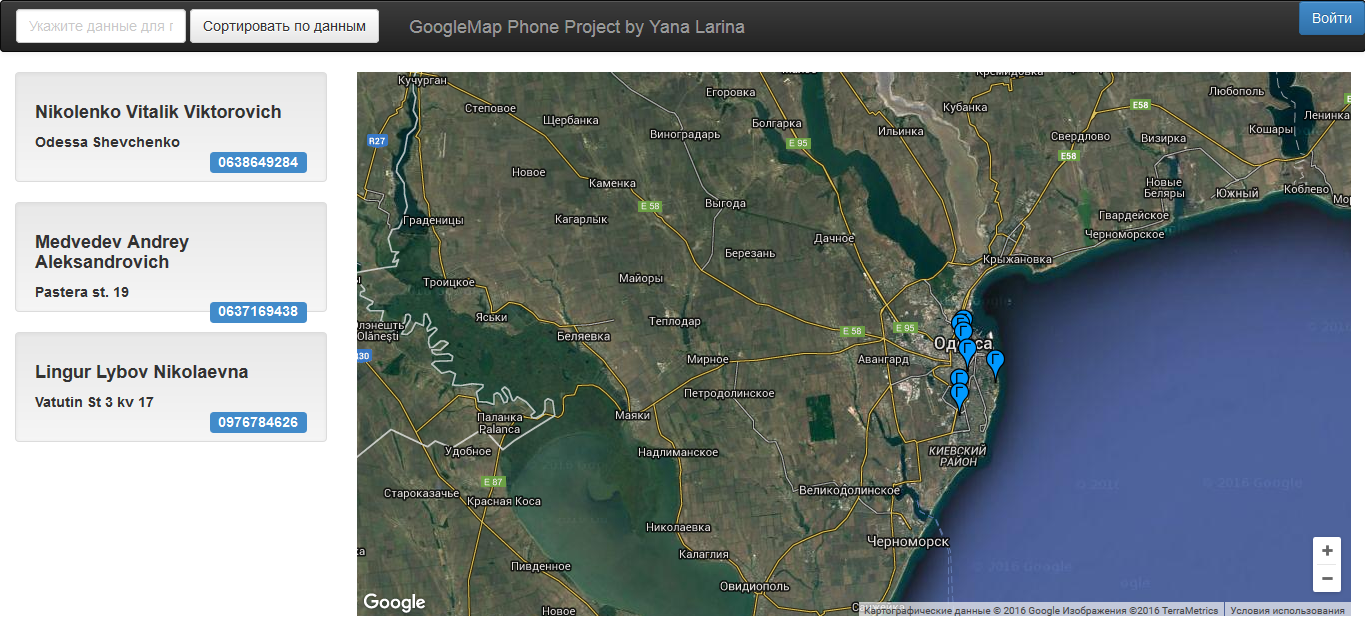
Task: Click the Овидиополь label on the map
Action: click(754, 586)
